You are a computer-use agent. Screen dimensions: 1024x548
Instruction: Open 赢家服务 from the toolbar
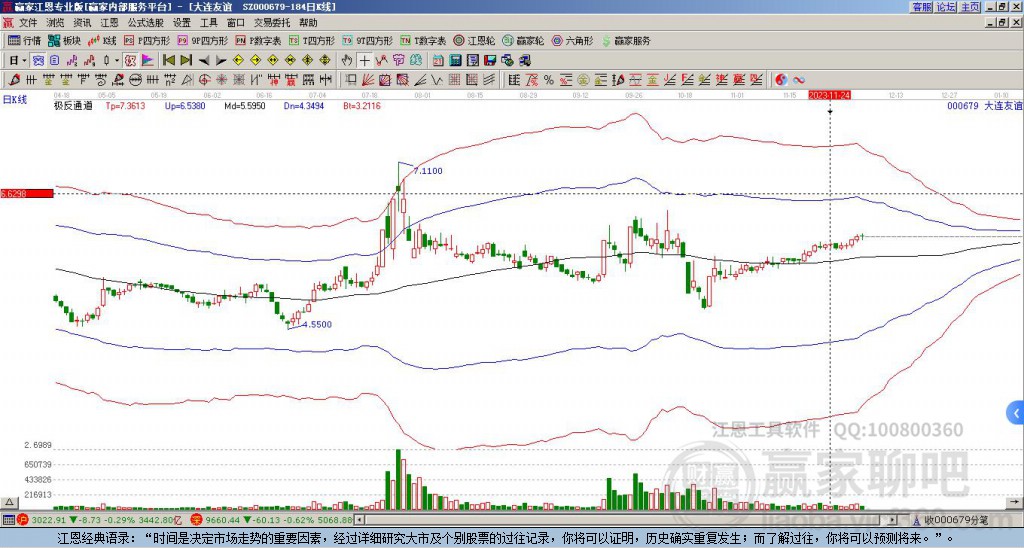(x=626, y=40)
